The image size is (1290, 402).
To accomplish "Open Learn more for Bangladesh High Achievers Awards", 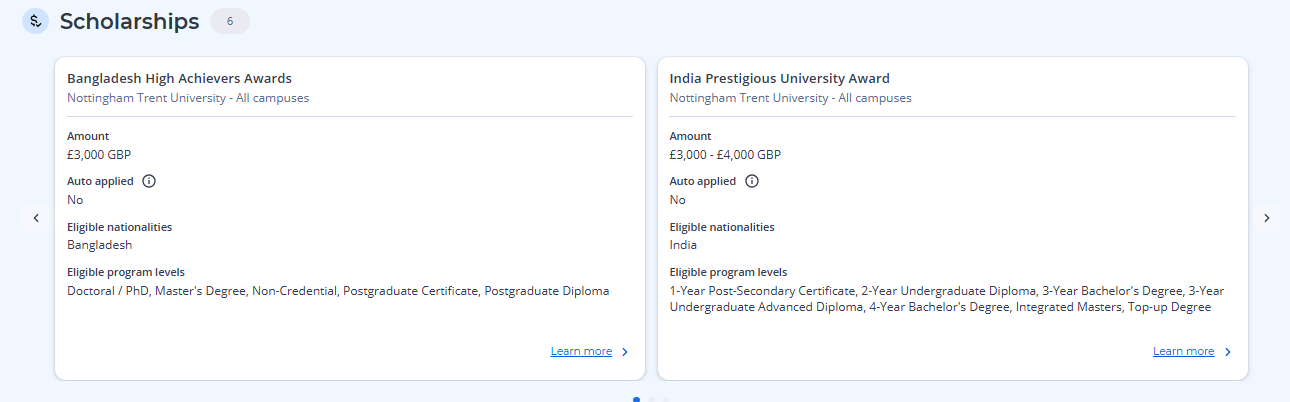I will 581,351.
